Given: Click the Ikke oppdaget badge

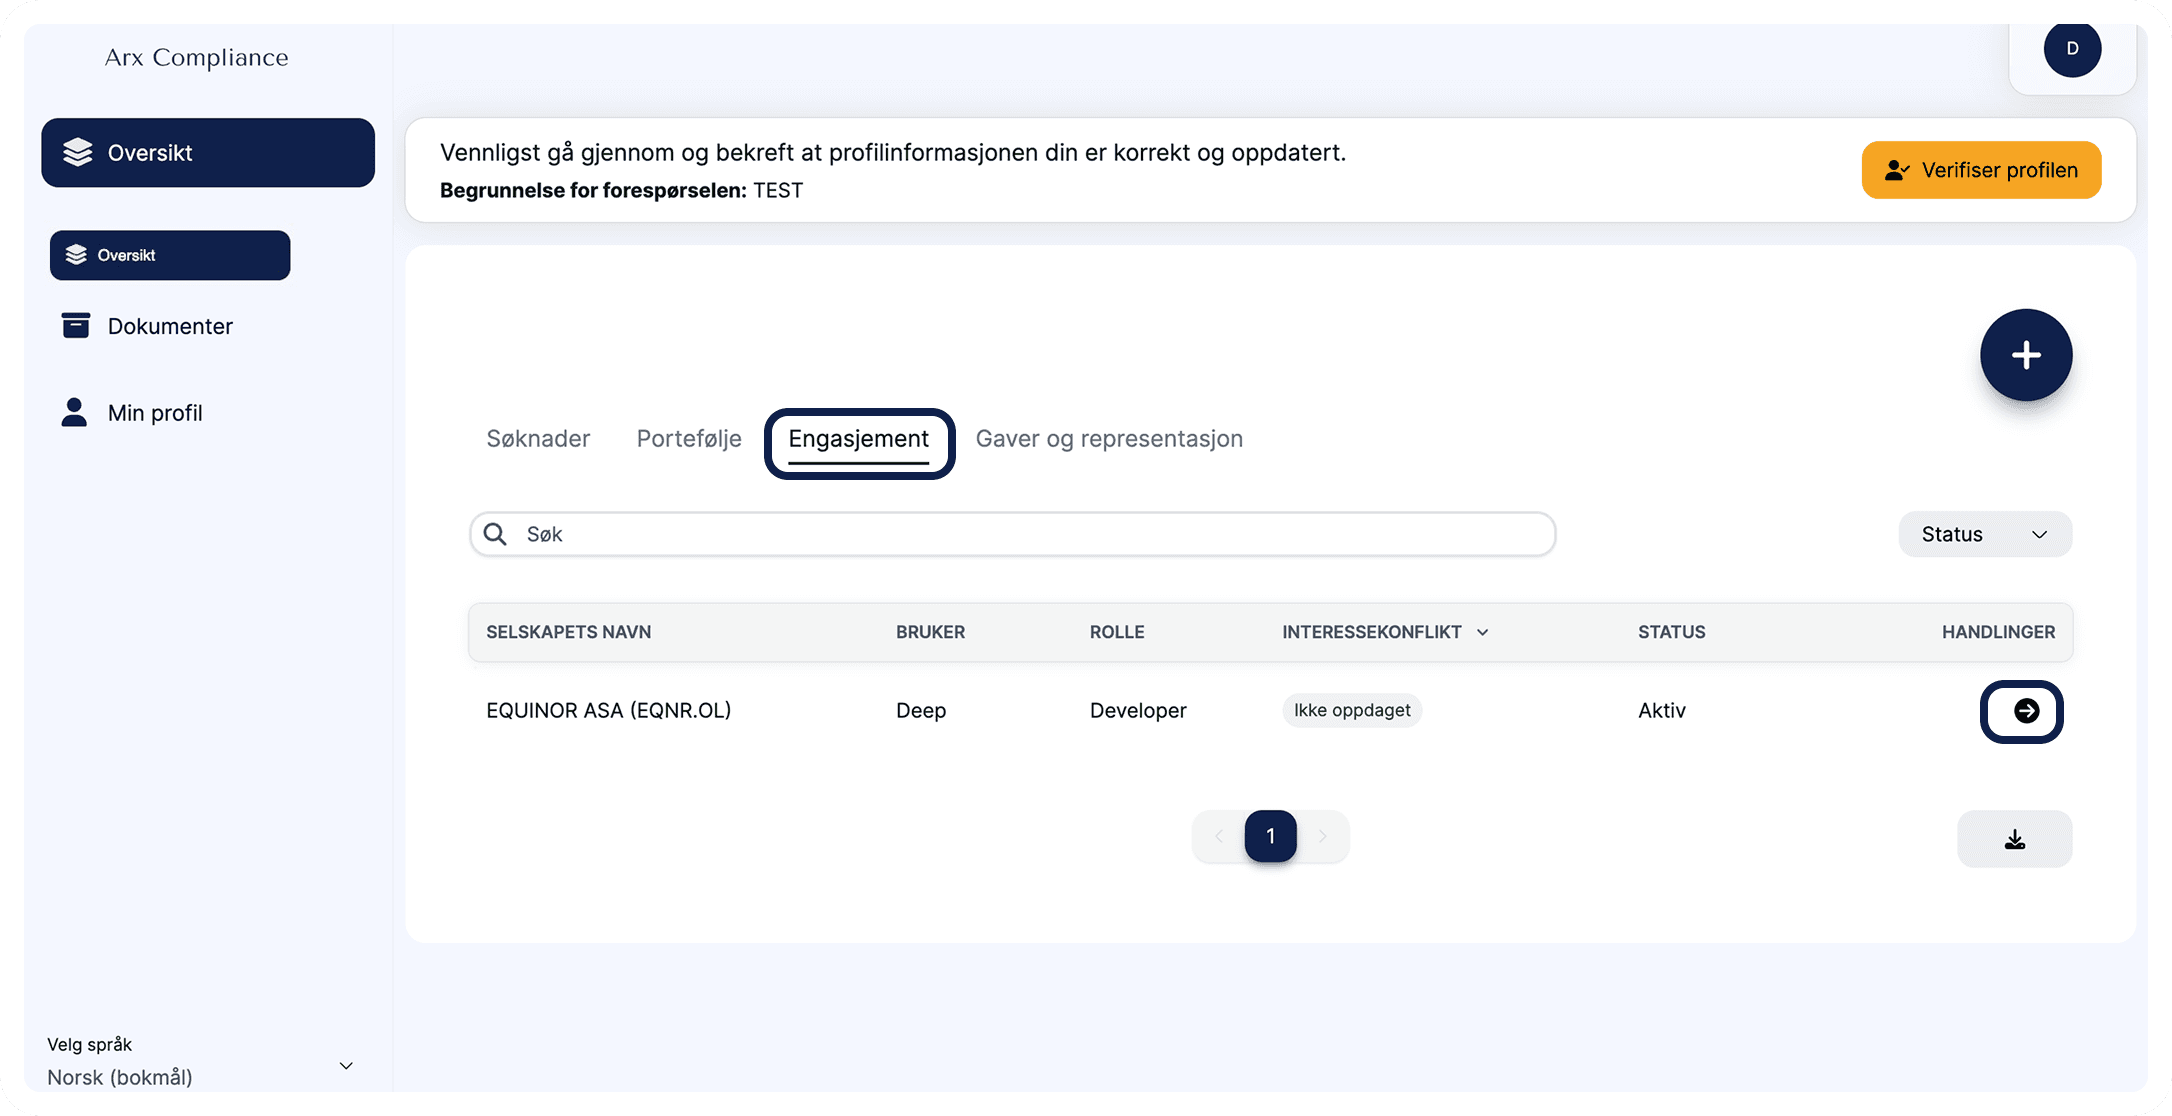Looking at the screenshot, I should click(x=1352, y=710).
